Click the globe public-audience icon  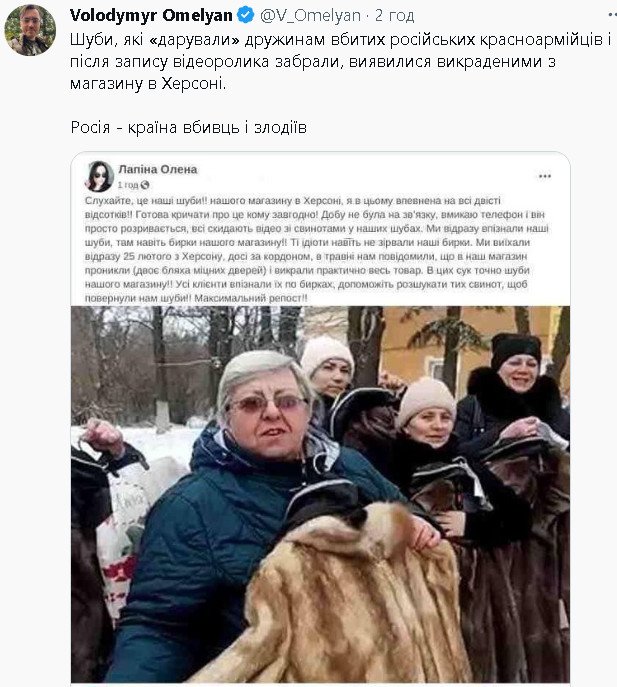pos(145,185)
